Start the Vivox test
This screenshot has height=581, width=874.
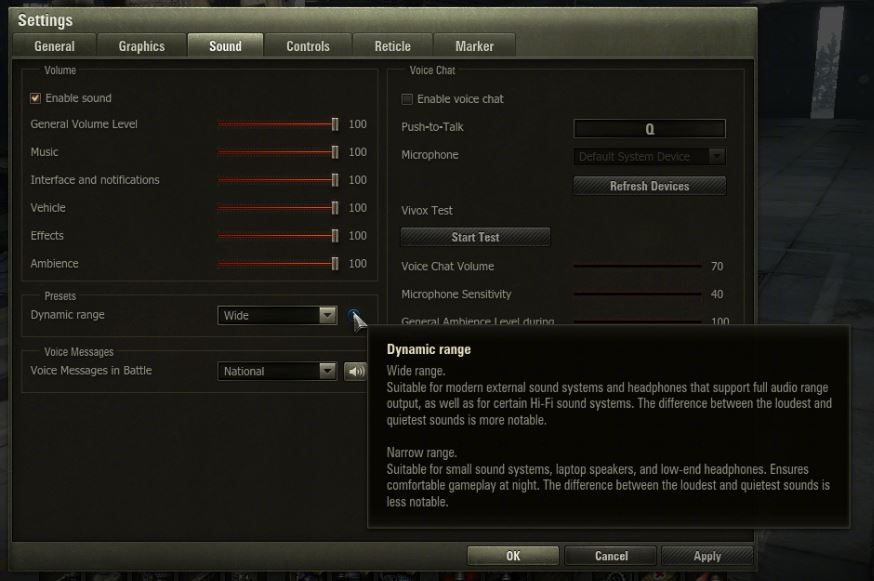tap(475, 237)
